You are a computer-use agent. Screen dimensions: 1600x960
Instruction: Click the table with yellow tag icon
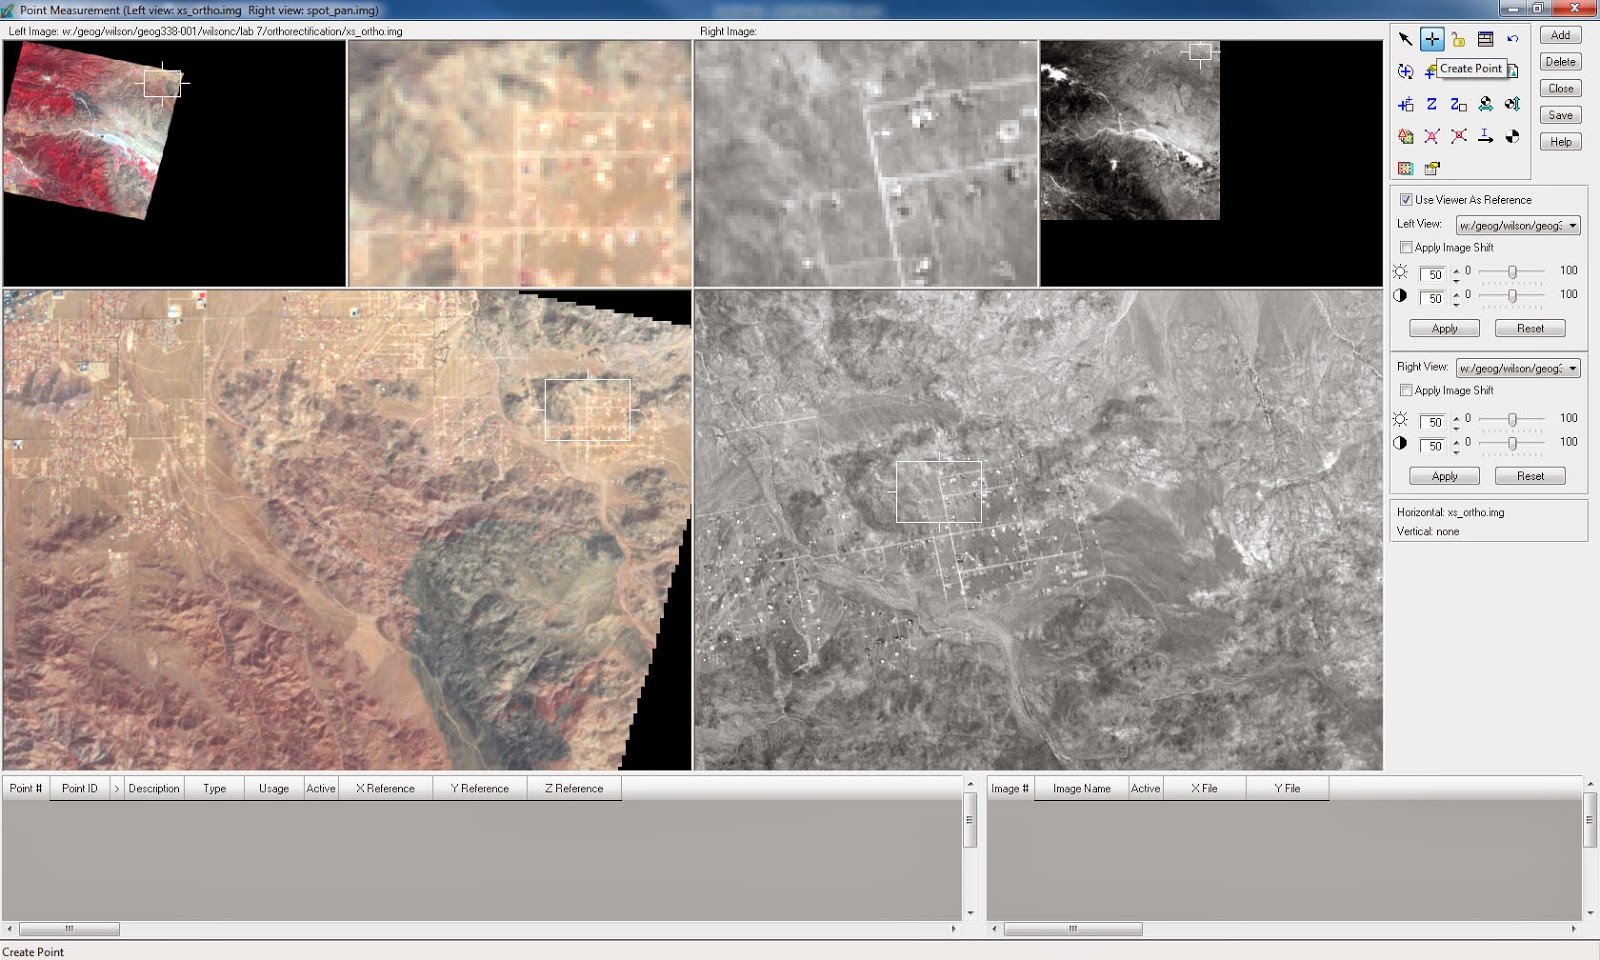point(1432,168)
